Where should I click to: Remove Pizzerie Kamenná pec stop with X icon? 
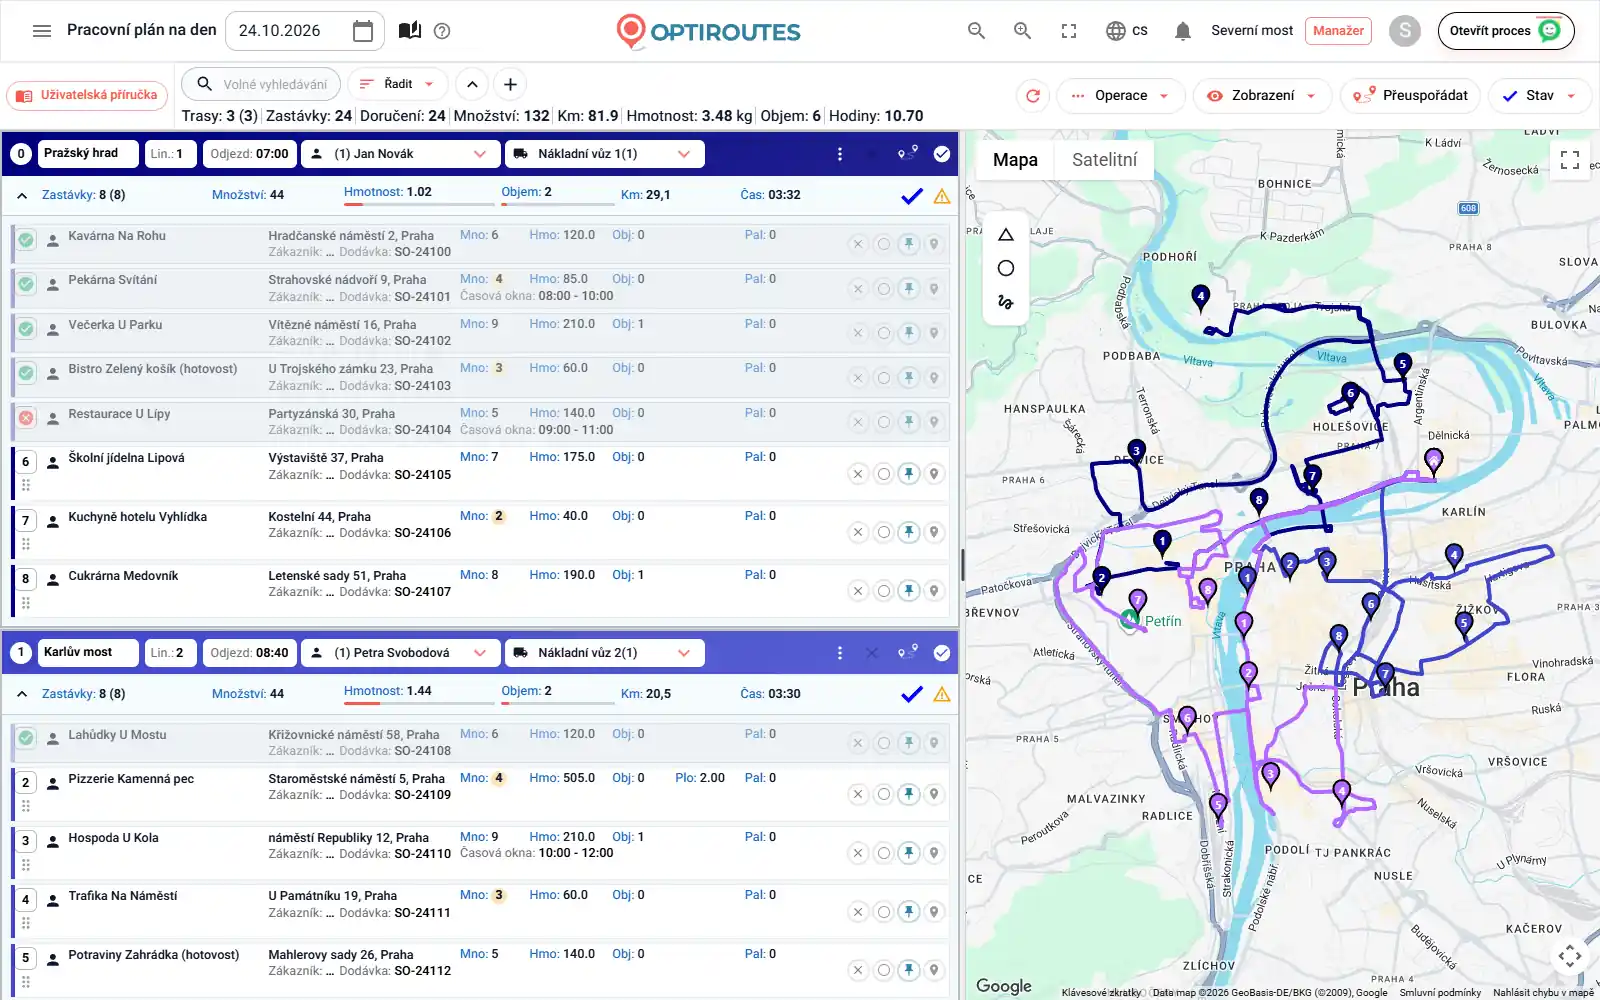pyautogui.click(x=857, y=794)
